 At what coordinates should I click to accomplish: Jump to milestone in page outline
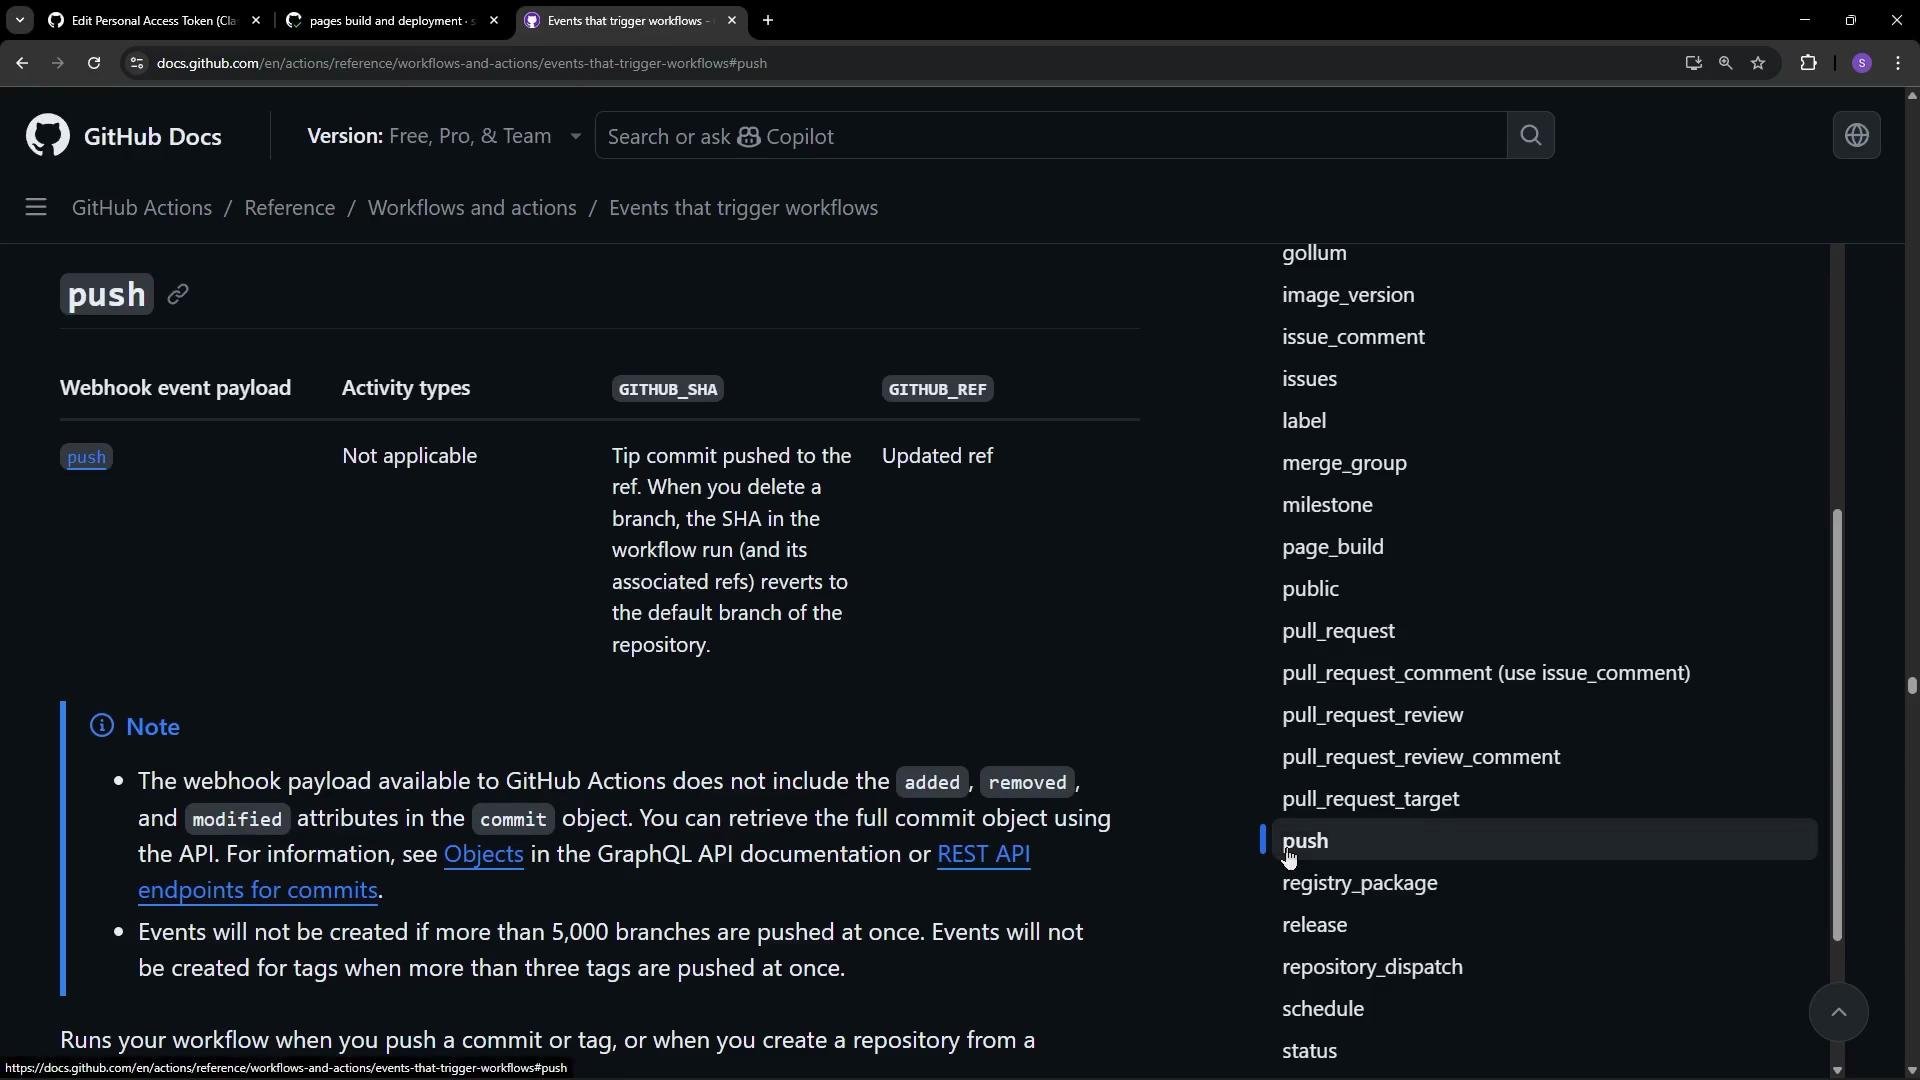[x=1327, y=505]
